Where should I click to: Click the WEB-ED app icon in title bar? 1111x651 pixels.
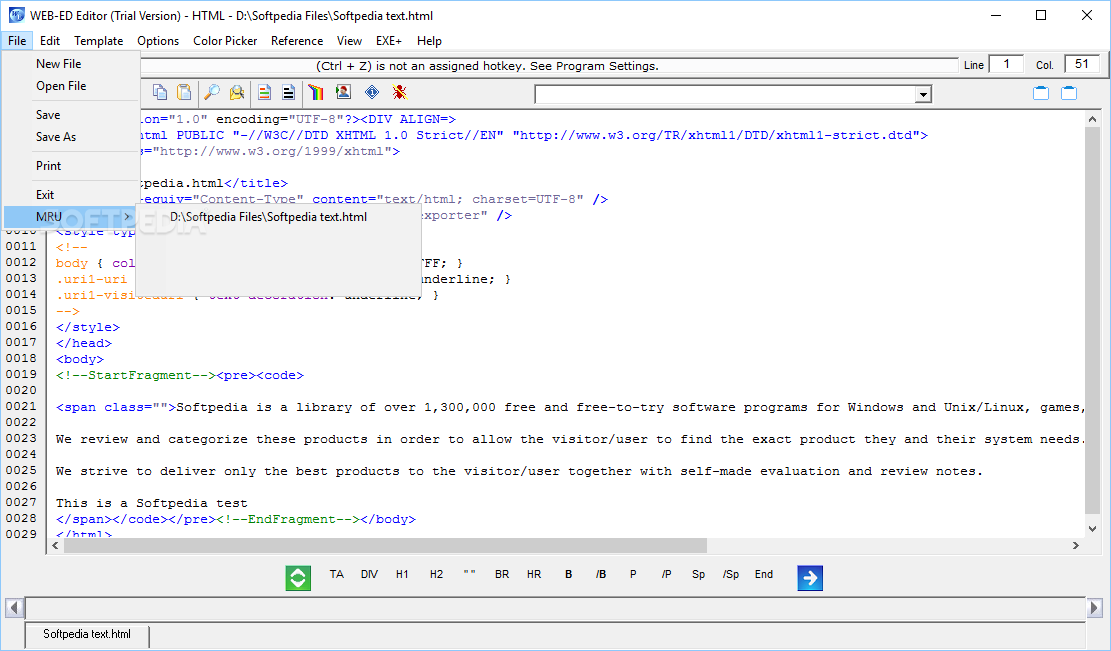click(16, 15)
